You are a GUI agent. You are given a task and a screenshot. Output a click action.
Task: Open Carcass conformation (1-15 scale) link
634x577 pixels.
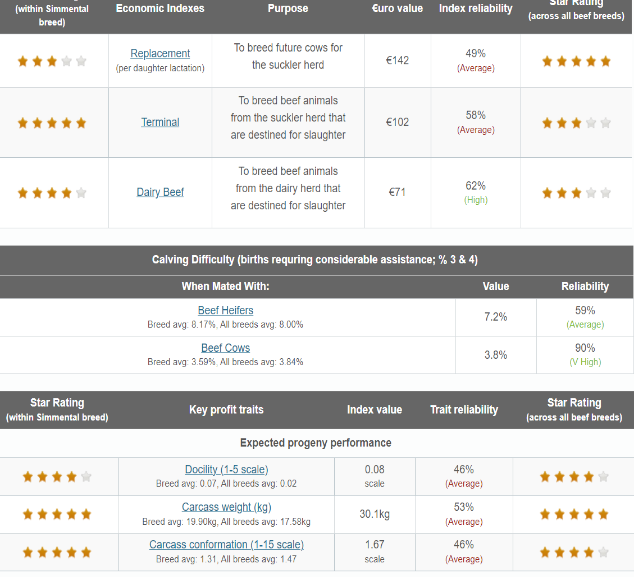pos(226,545)
